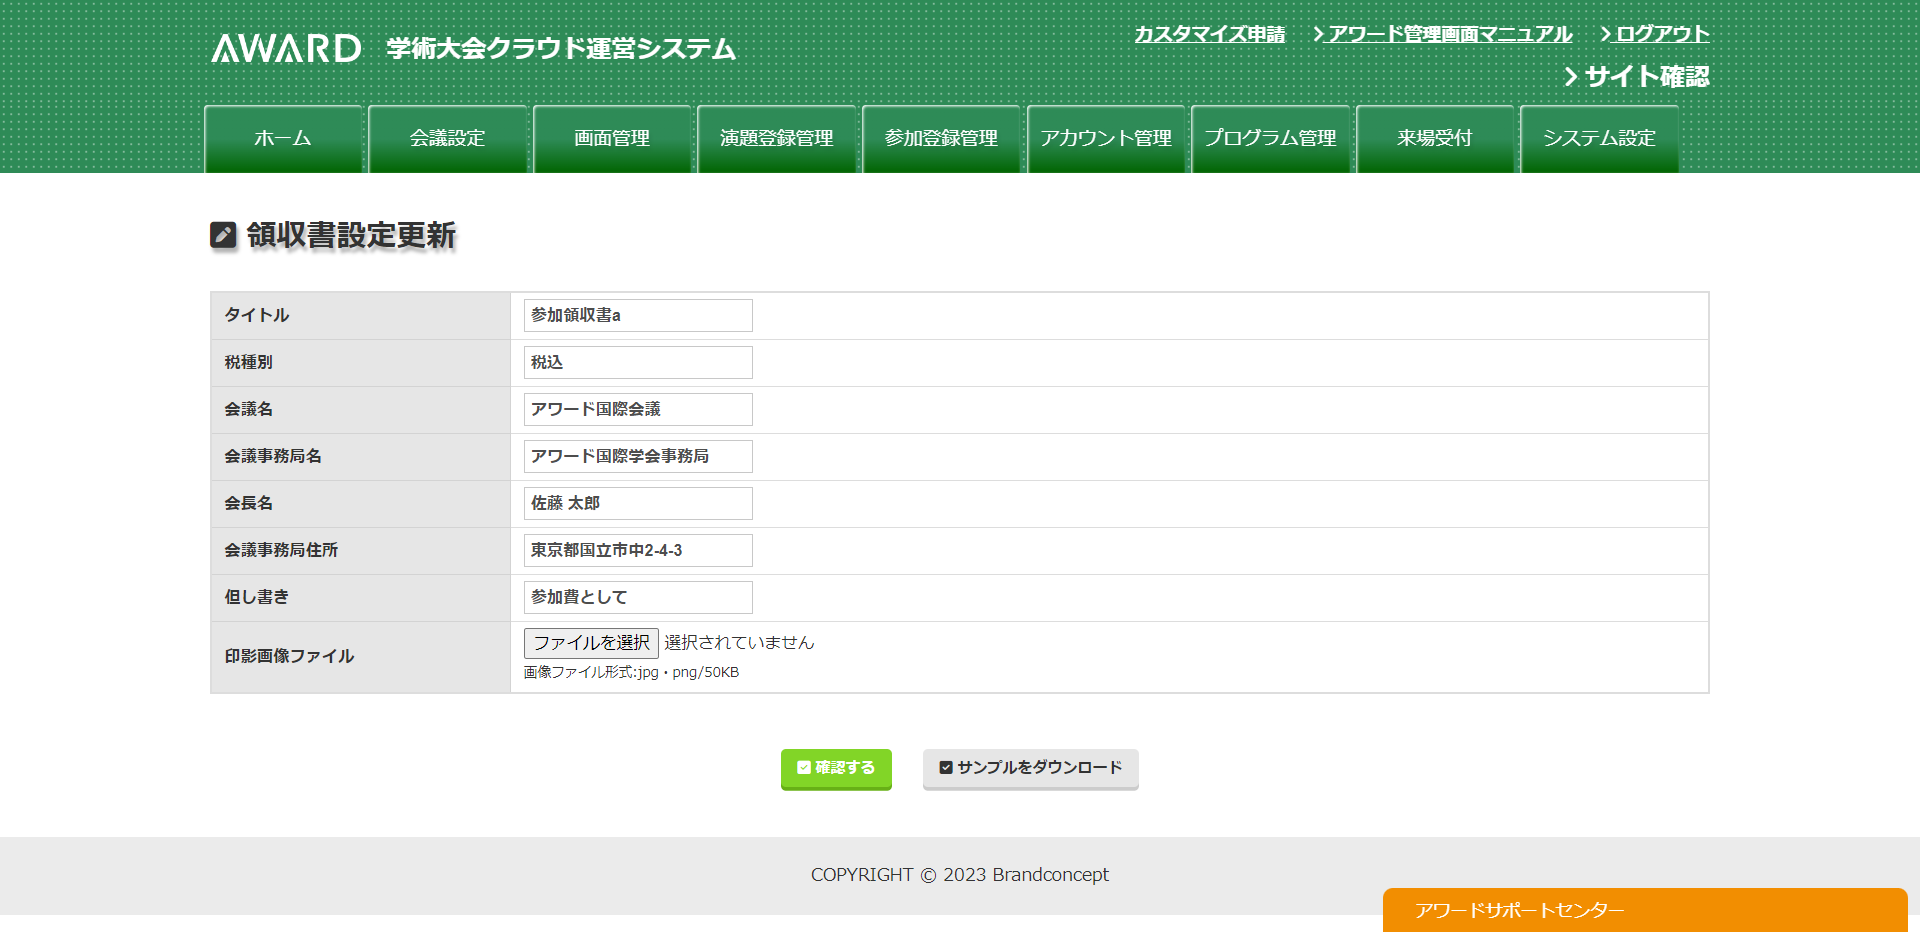Click the COPYRIGHT © 2023 Brandconcept text

pyautogui.click(x=960, y=875)
